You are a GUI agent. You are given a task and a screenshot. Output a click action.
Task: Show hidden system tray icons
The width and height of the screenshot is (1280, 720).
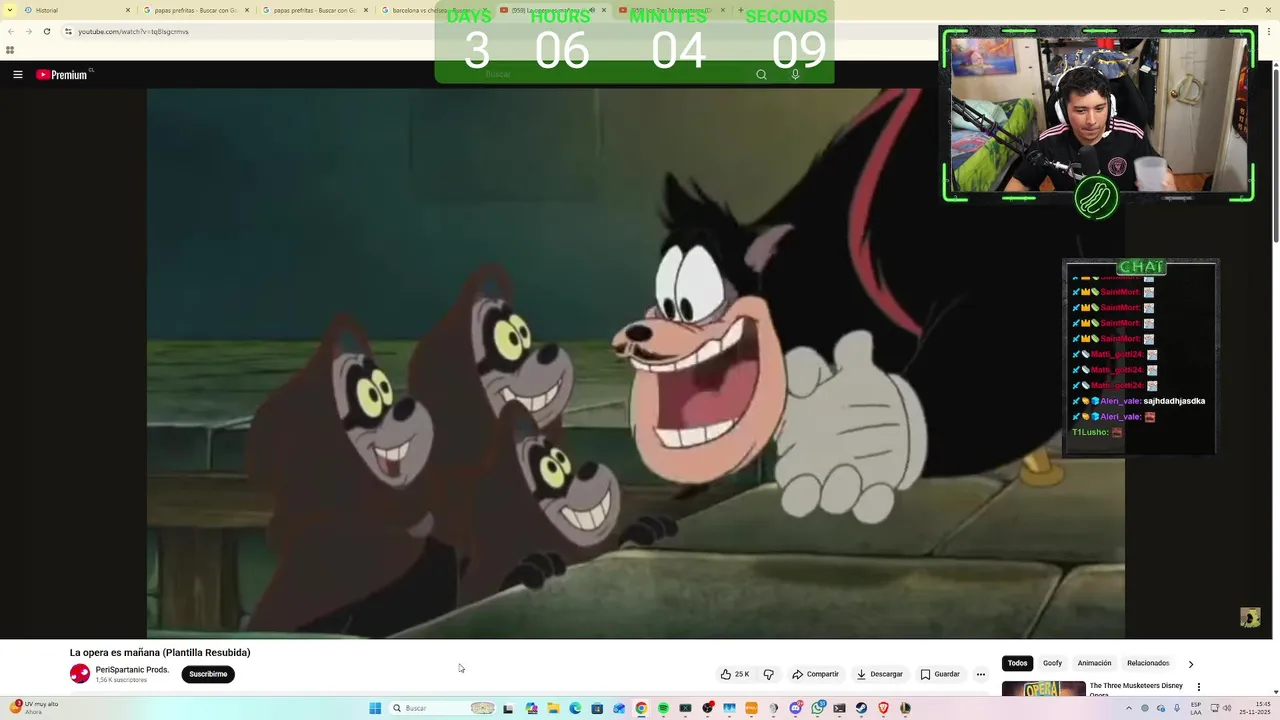pyautogui.click(x=1129, y=708)
